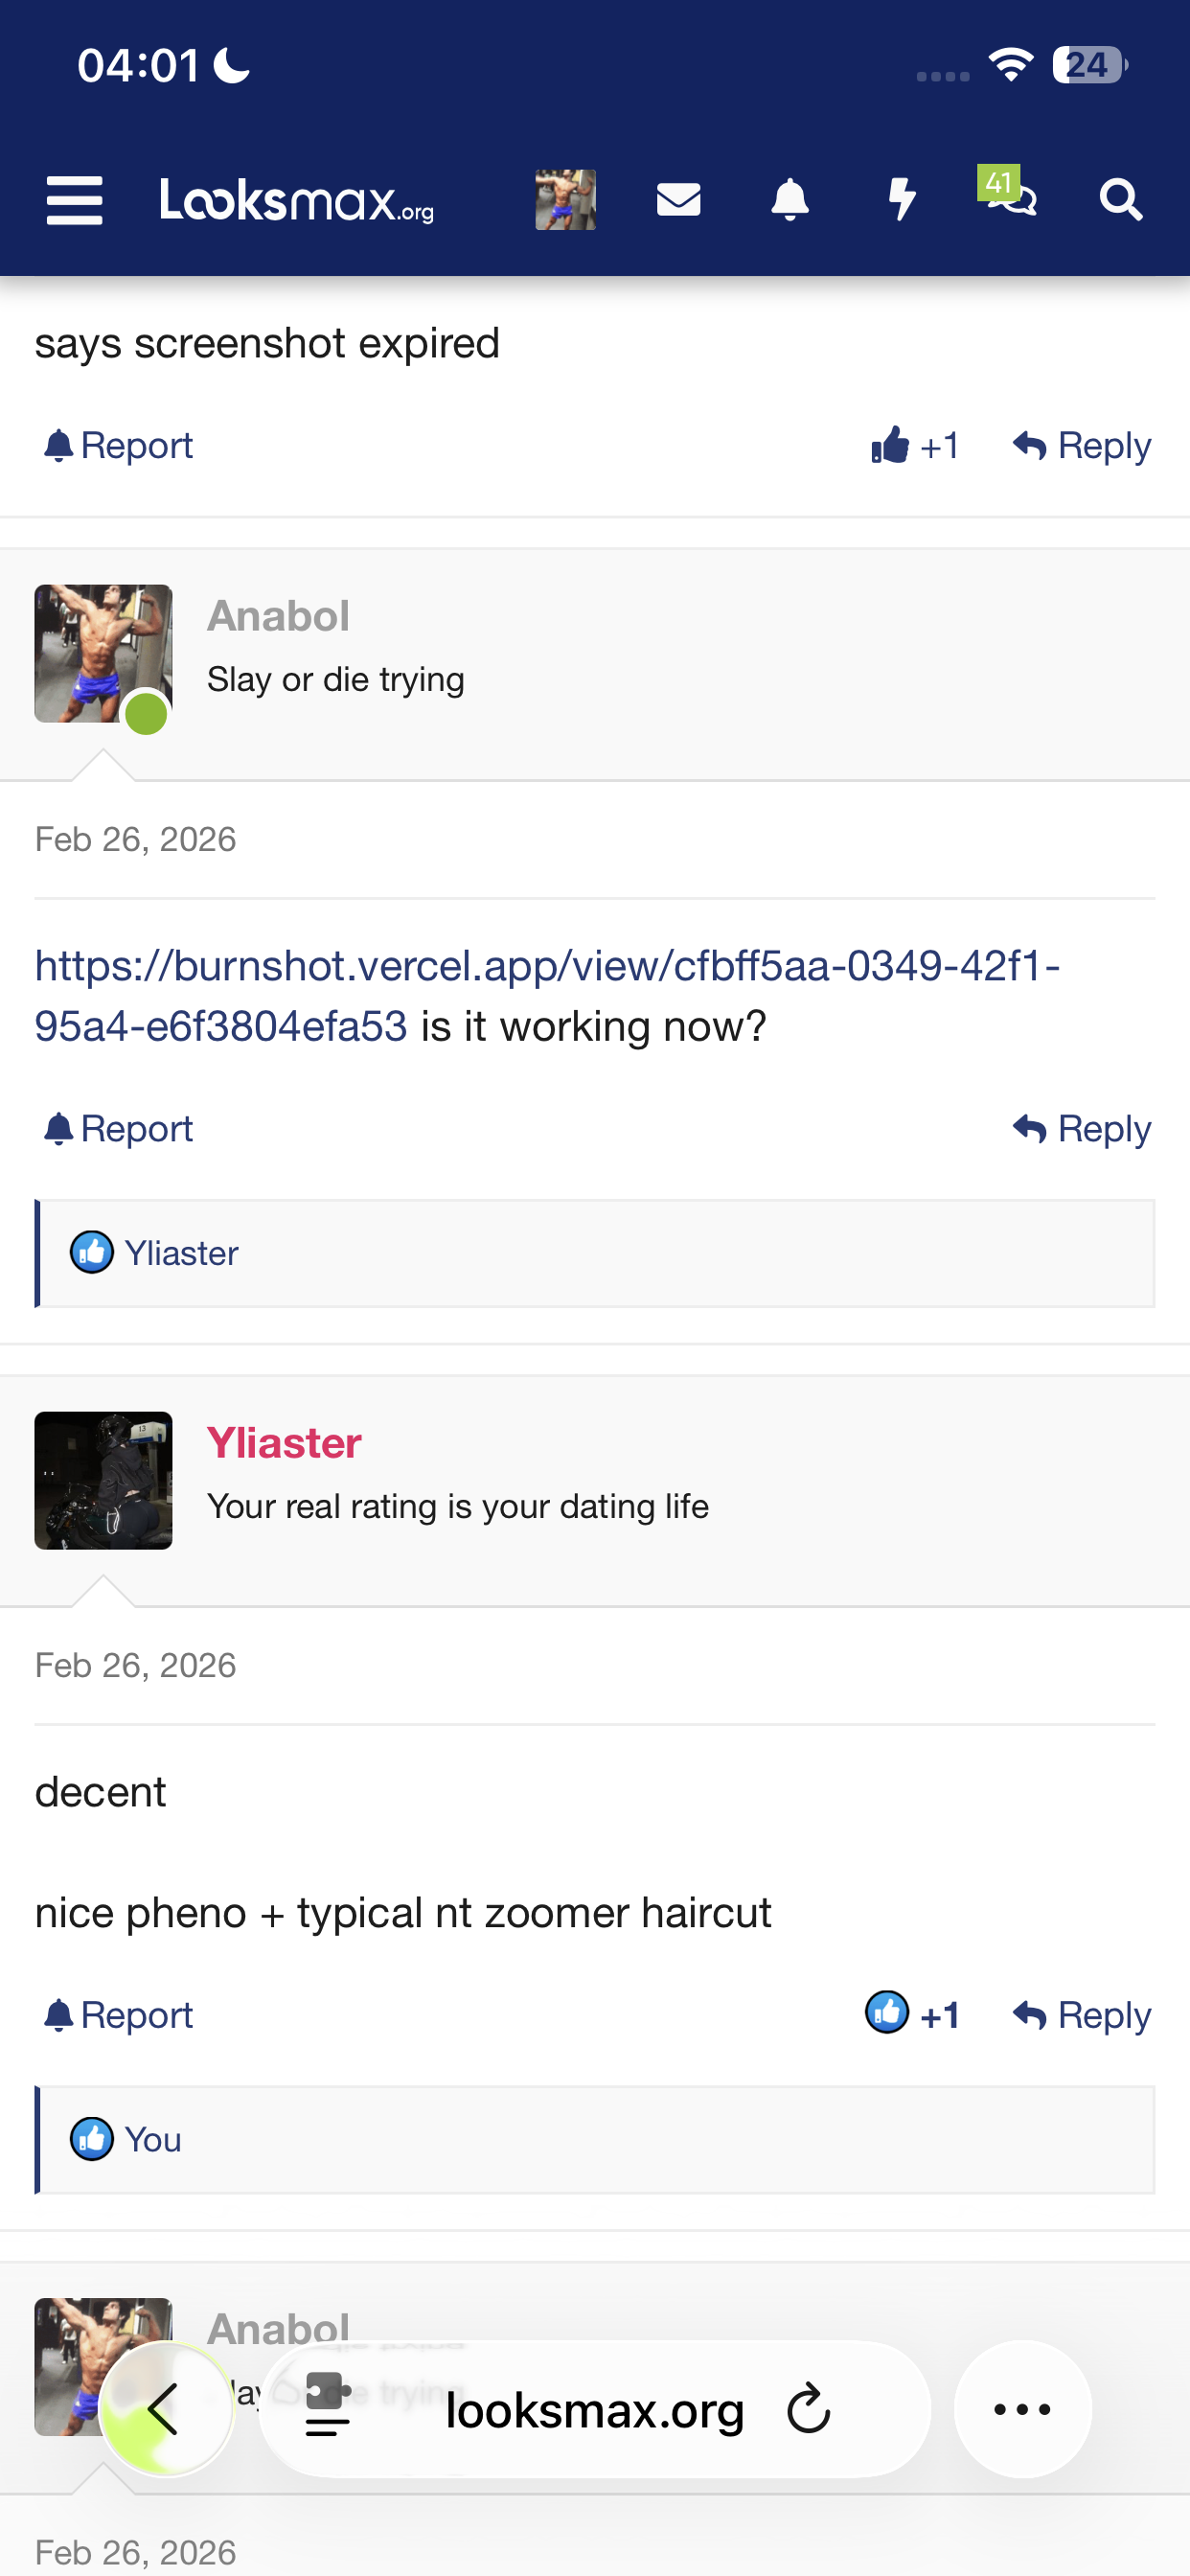The height and width of the screenshot is (2576, 1190).
Task: Go to Looksmax.org home via logo
Action: (297, 200)
